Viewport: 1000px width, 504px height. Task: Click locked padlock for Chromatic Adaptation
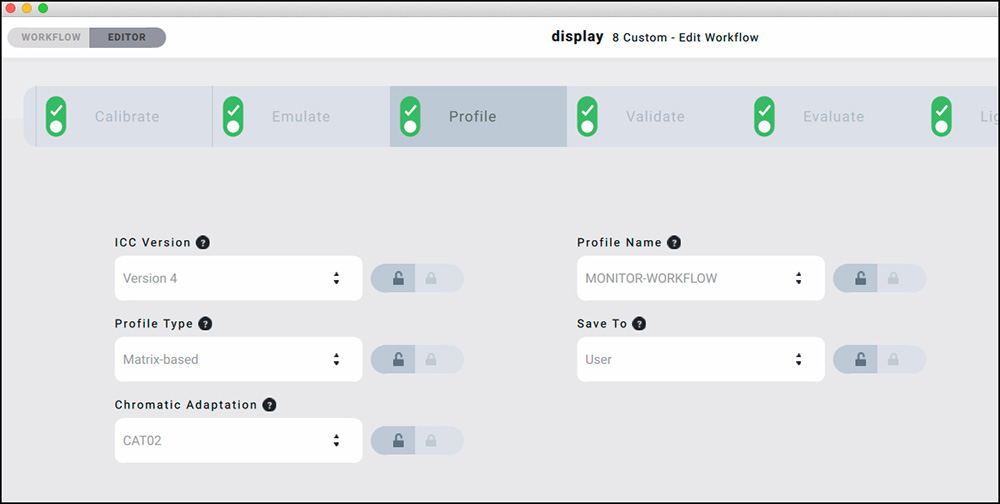tap(431, 440)
